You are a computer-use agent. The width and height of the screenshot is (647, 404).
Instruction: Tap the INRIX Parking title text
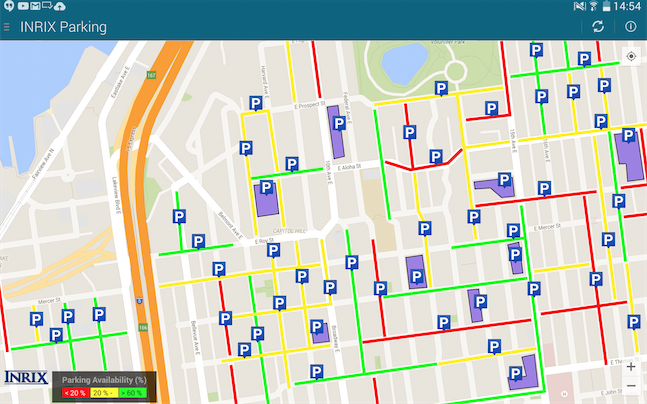[x=64, y=27]
